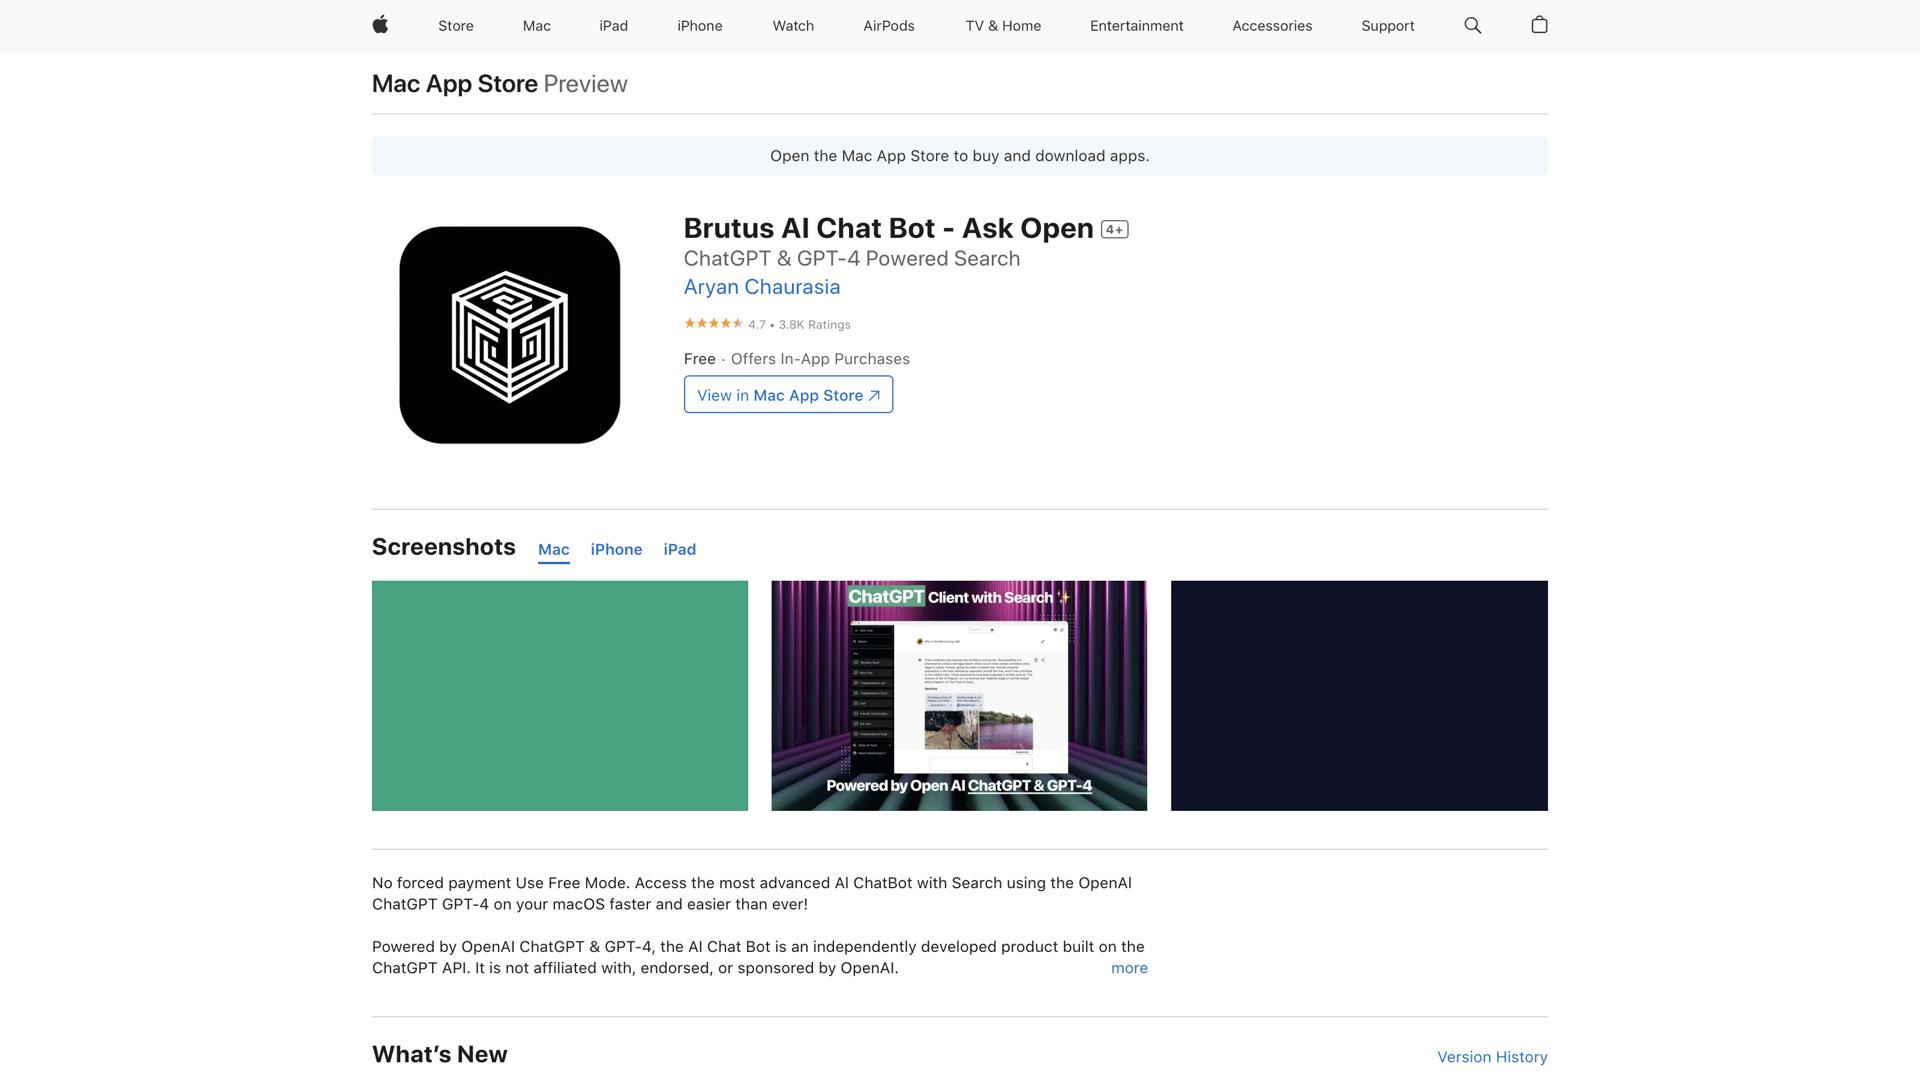
Task: Expand description using the more link
Action: pyautogui.click(x=1129, y=967)
